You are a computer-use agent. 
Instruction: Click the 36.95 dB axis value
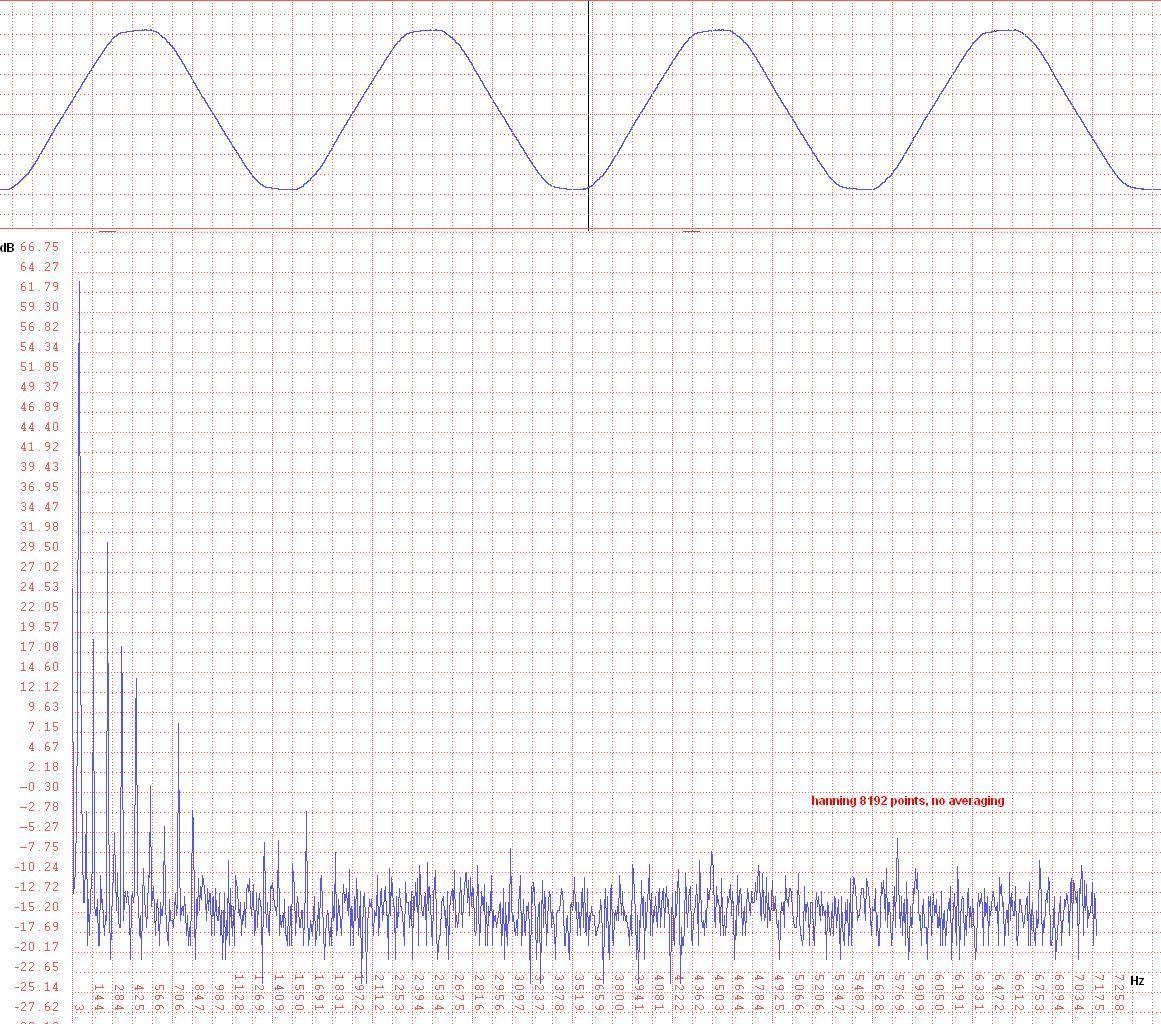(x=39, y=487)
